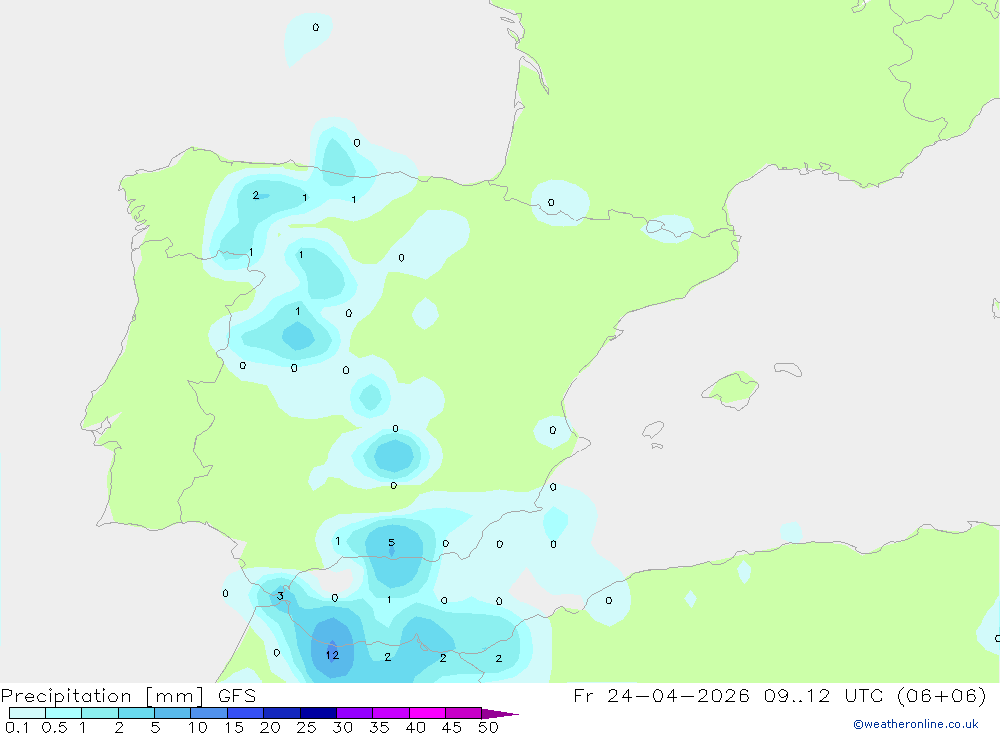Click the '0.5' legend scale label
Image resolution: width=1000 pixels, height=733 pixels.
tap(54, 727)
